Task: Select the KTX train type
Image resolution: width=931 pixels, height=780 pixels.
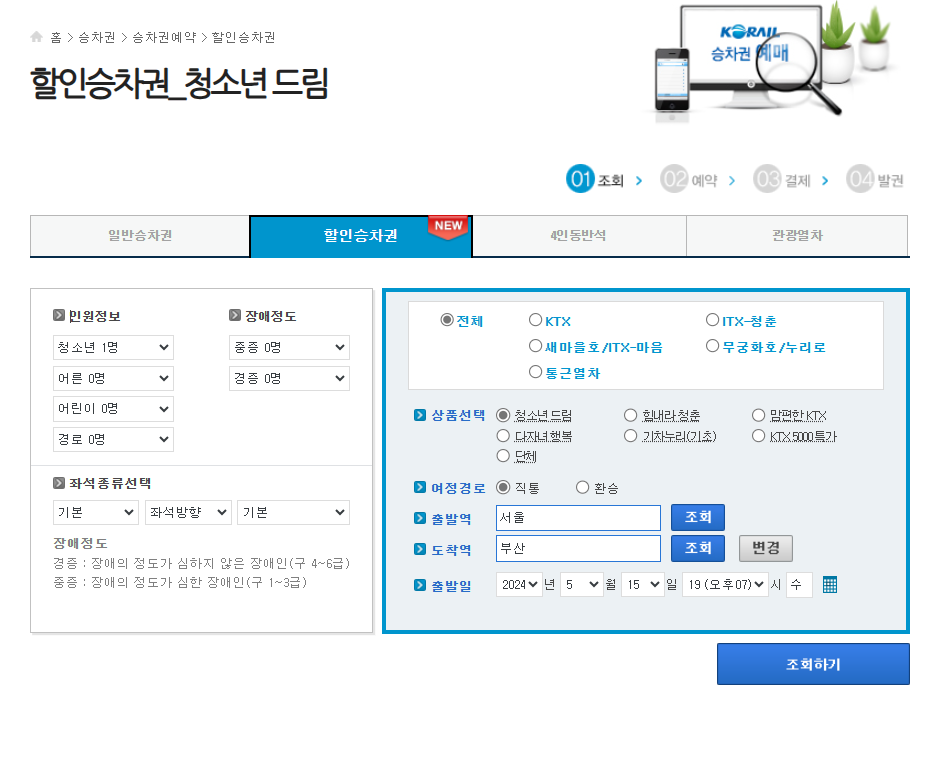Action: 536,319
